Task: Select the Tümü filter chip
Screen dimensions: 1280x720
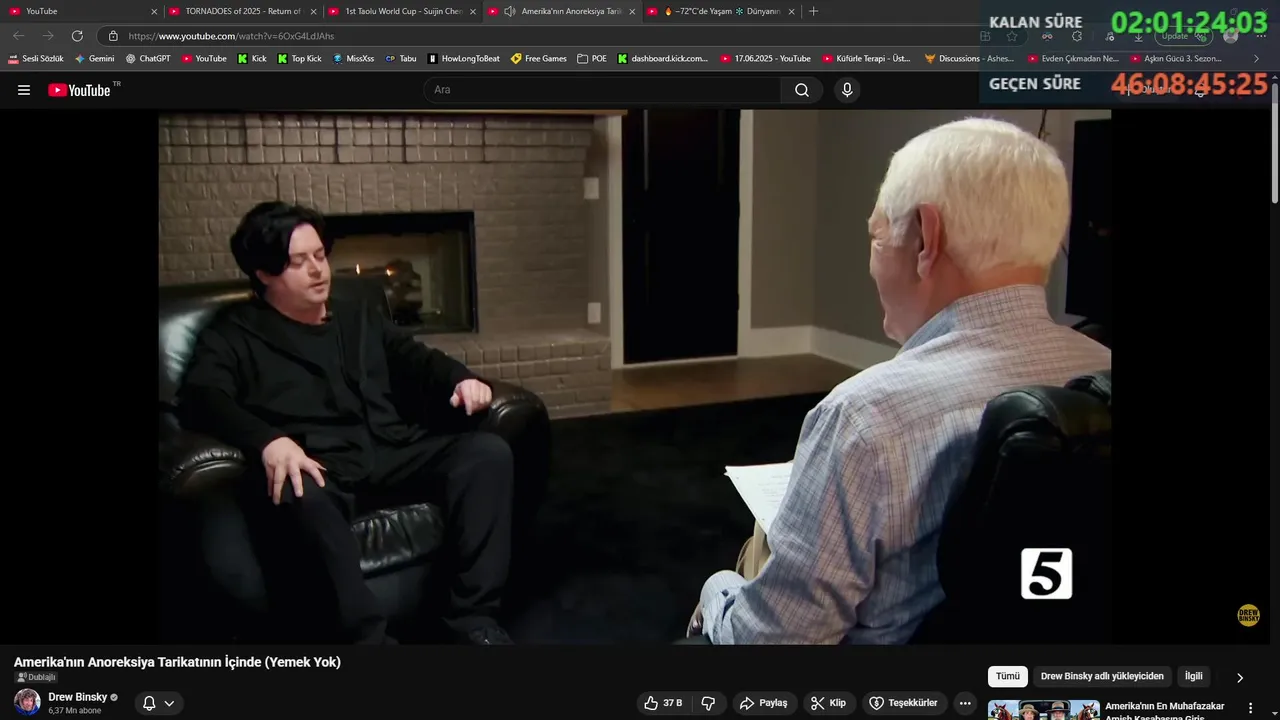Action: (x=1008, y=676)
